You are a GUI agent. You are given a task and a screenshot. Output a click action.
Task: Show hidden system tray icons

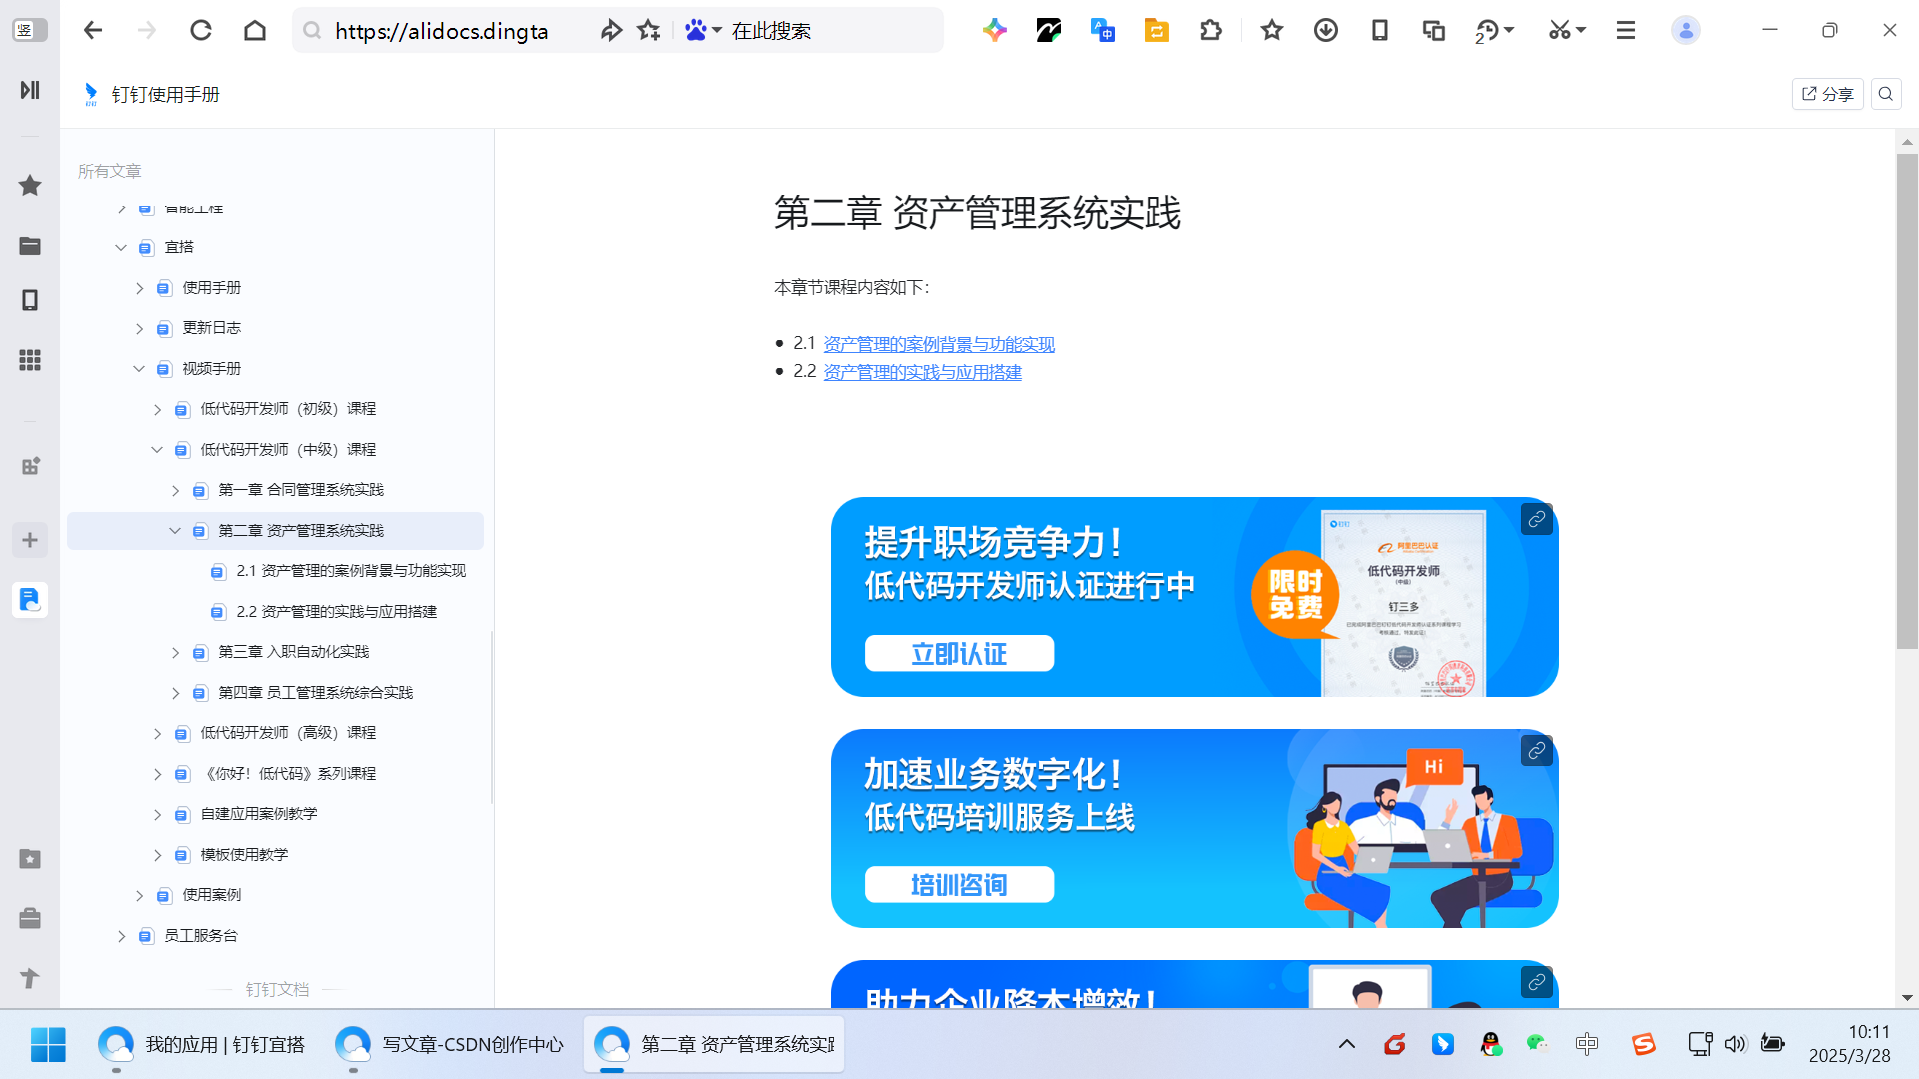[x=1347, y=1045]
